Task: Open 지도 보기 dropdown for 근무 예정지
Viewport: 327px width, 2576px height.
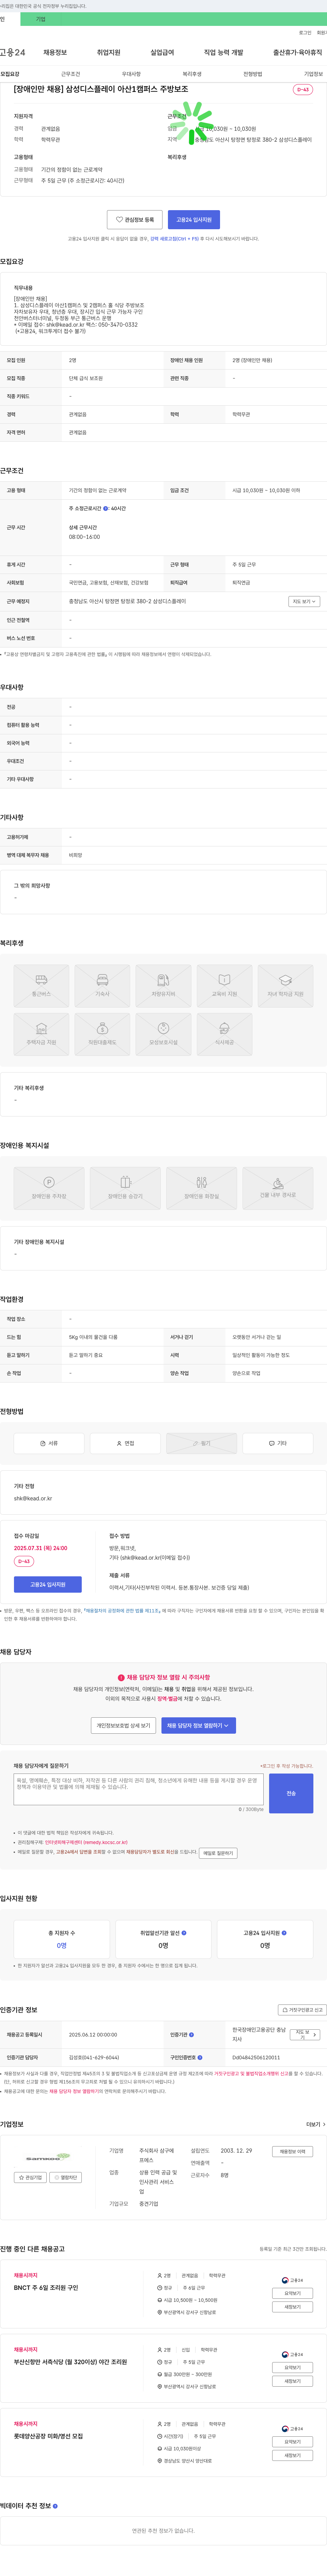Action: point(304,602)
